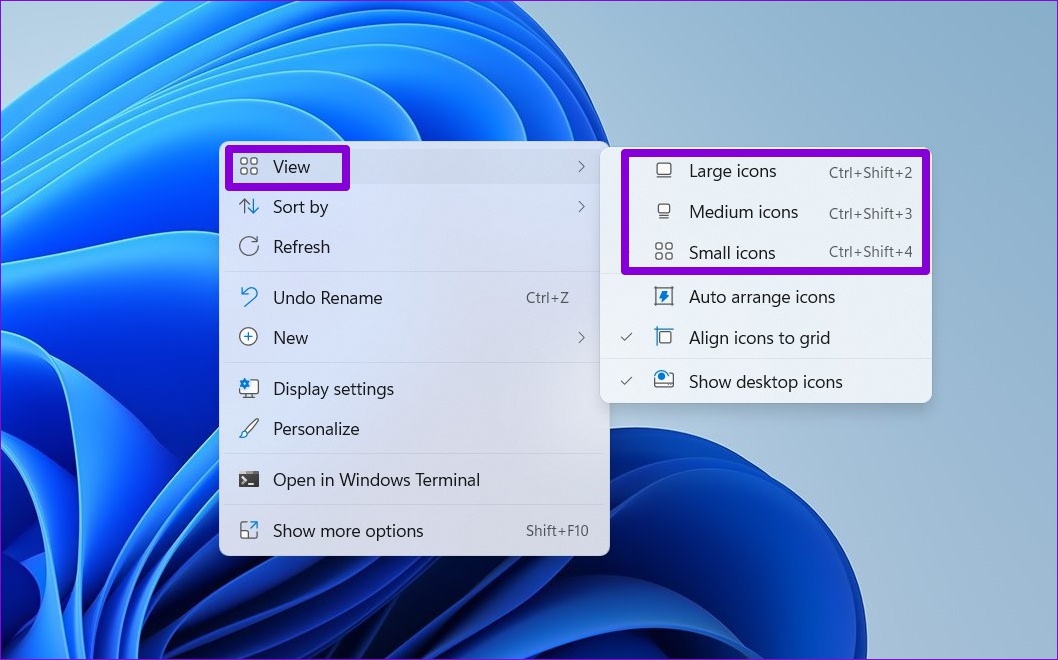
Task: Select Open in Windows Terminal
Action: tap(414, 480)
